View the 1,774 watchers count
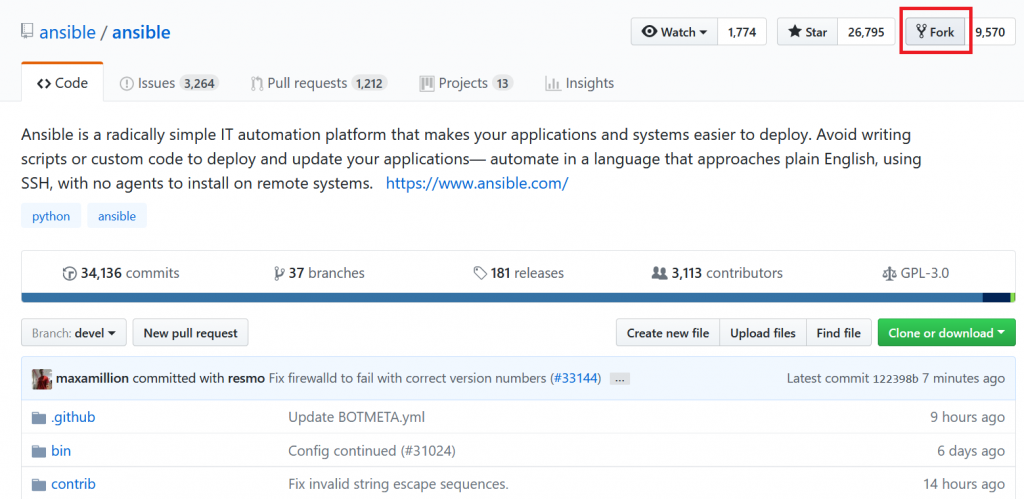Screen dimensions: 1024x499 [742, 32]
